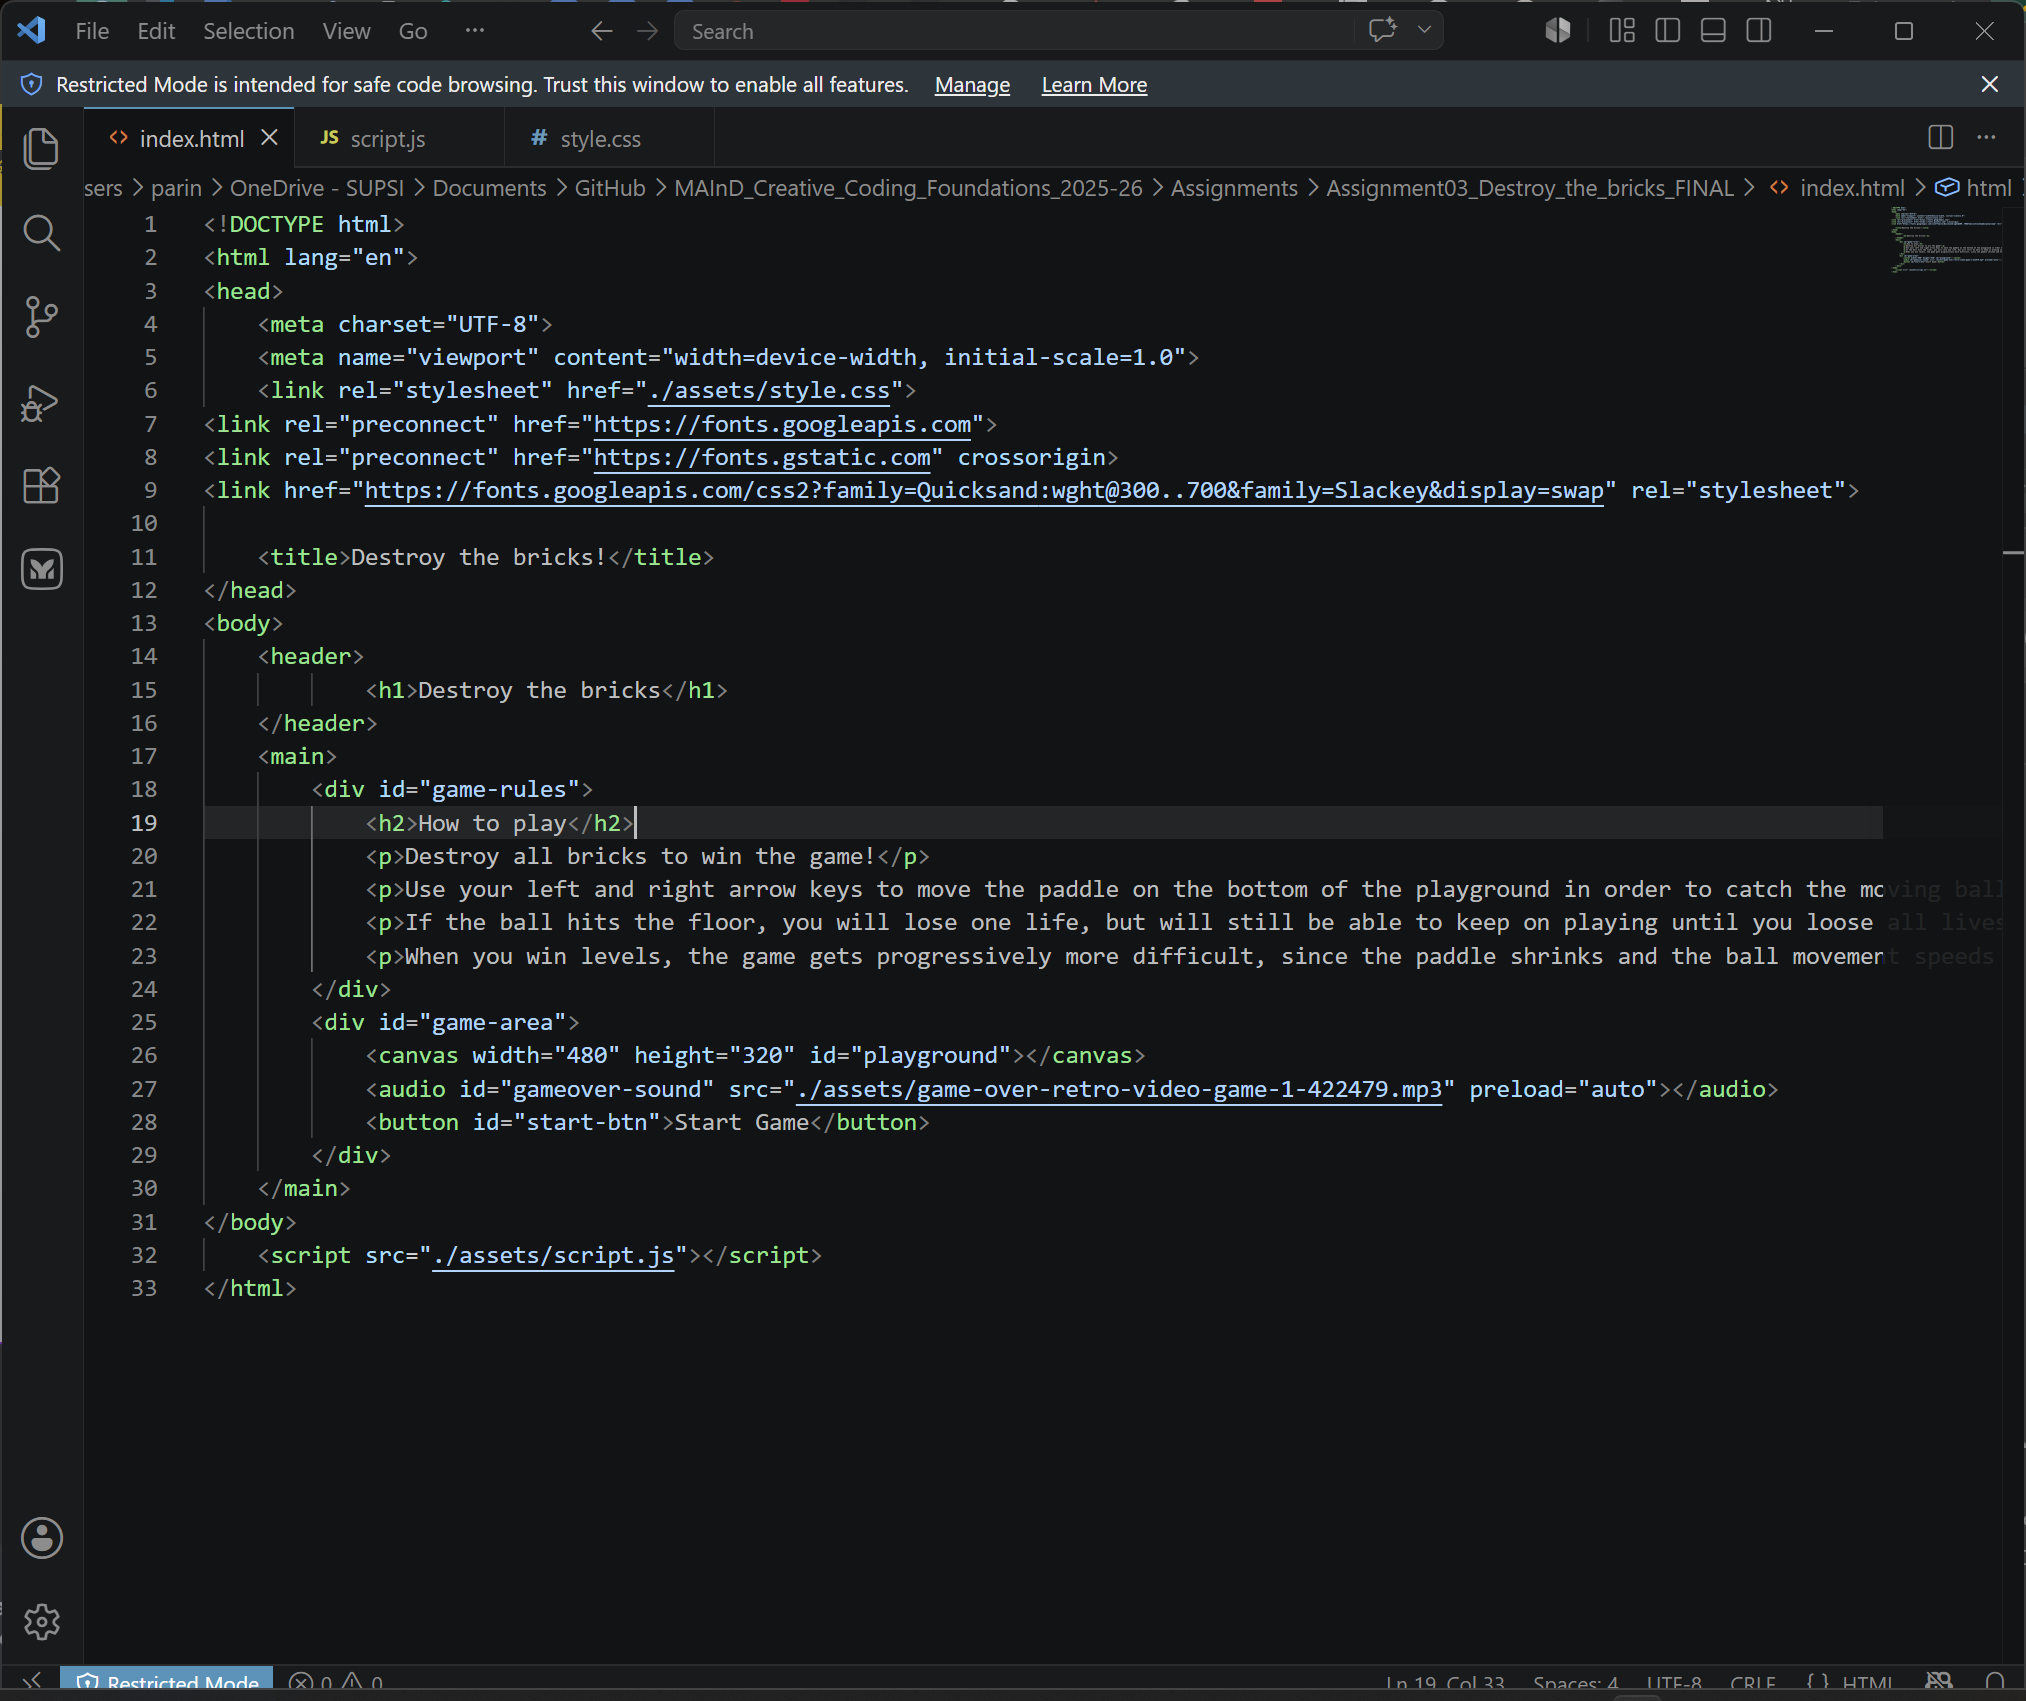Expand GitHub in the breadcrumb
This screenshot has height=1701, width=2026.
610,188
